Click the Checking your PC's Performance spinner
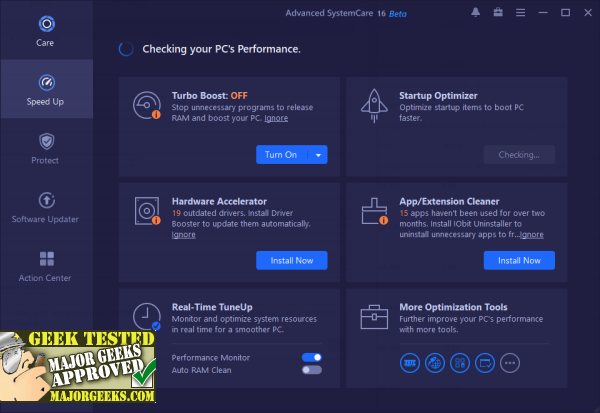Viewport: 600px width, 413px height. [x=126, y=49]
